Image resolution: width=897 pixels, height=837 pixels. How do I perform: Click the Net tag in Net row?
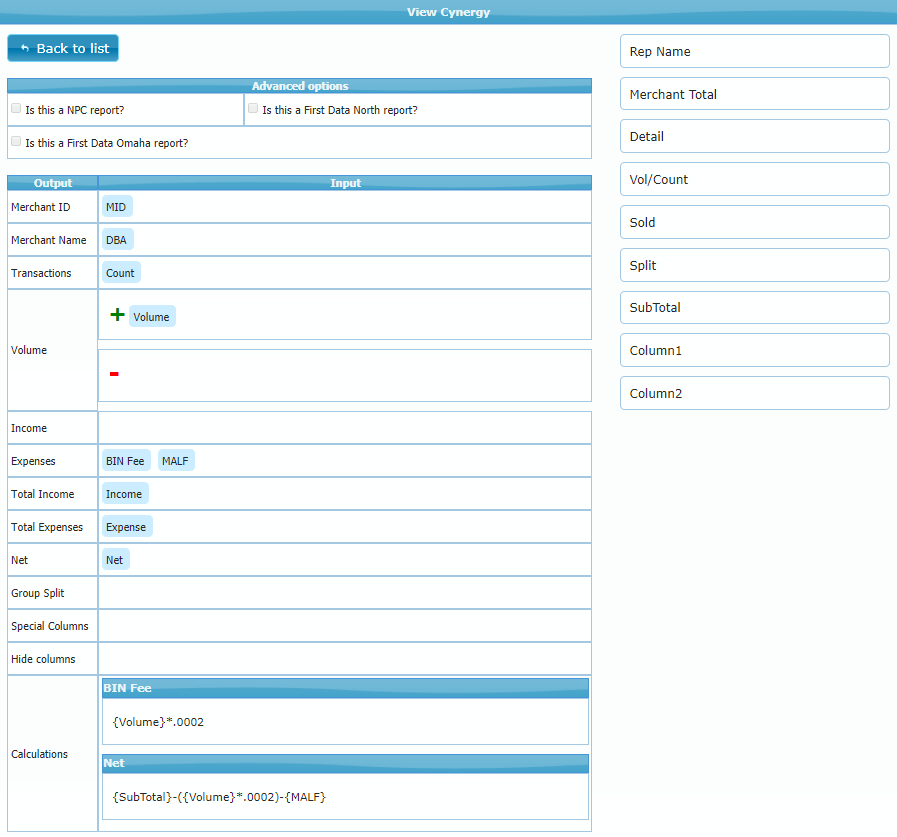(x=115, y=560)
